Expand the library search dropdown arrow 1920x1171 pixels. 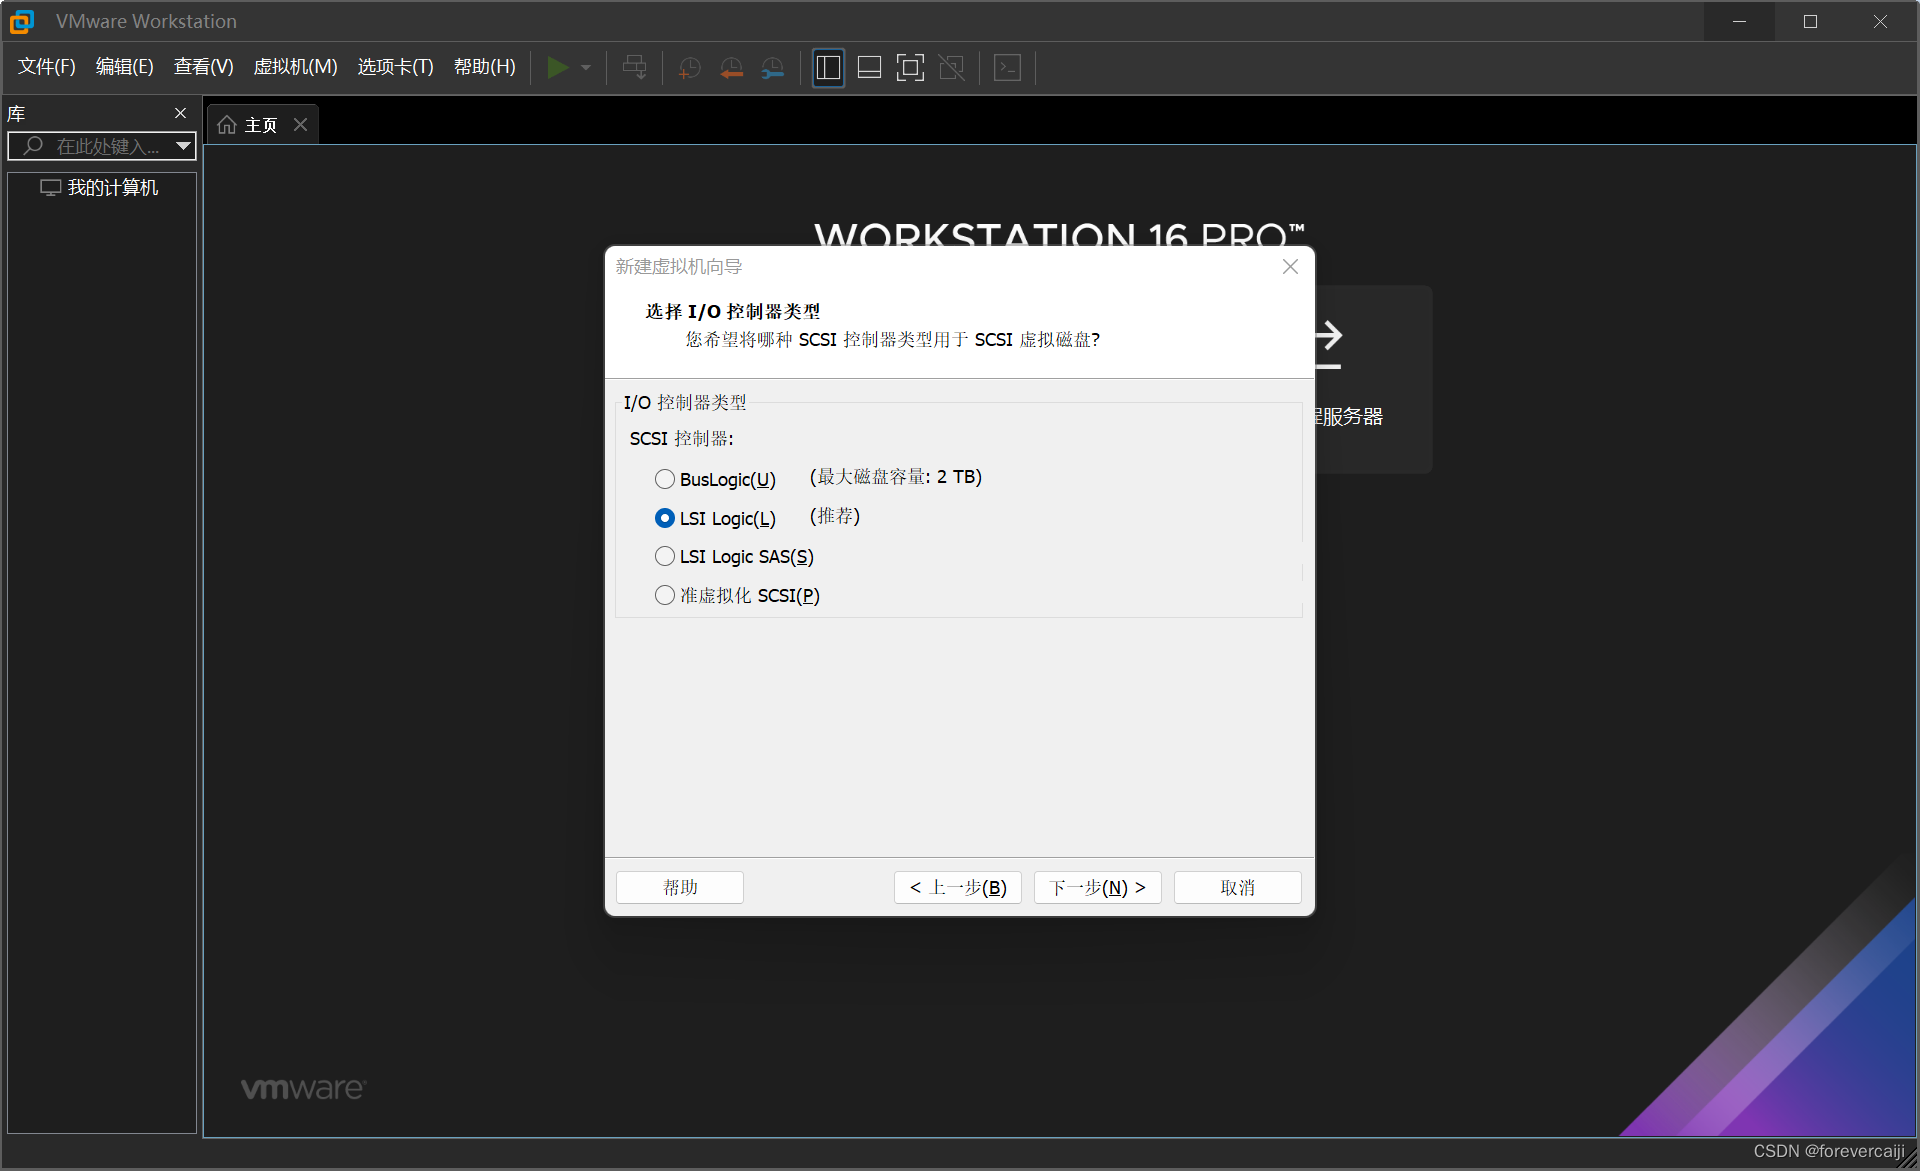183,146
